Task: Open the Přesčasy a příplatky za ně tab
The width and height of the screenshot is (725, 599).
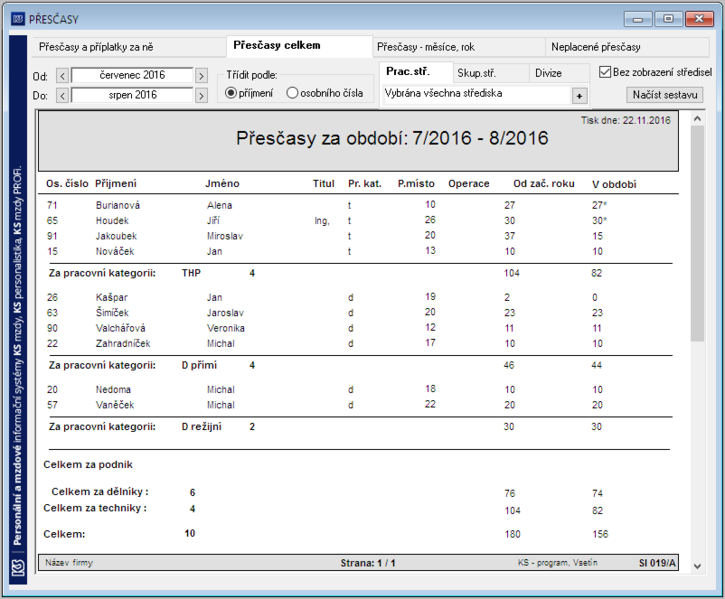Action: click(129, 47)
